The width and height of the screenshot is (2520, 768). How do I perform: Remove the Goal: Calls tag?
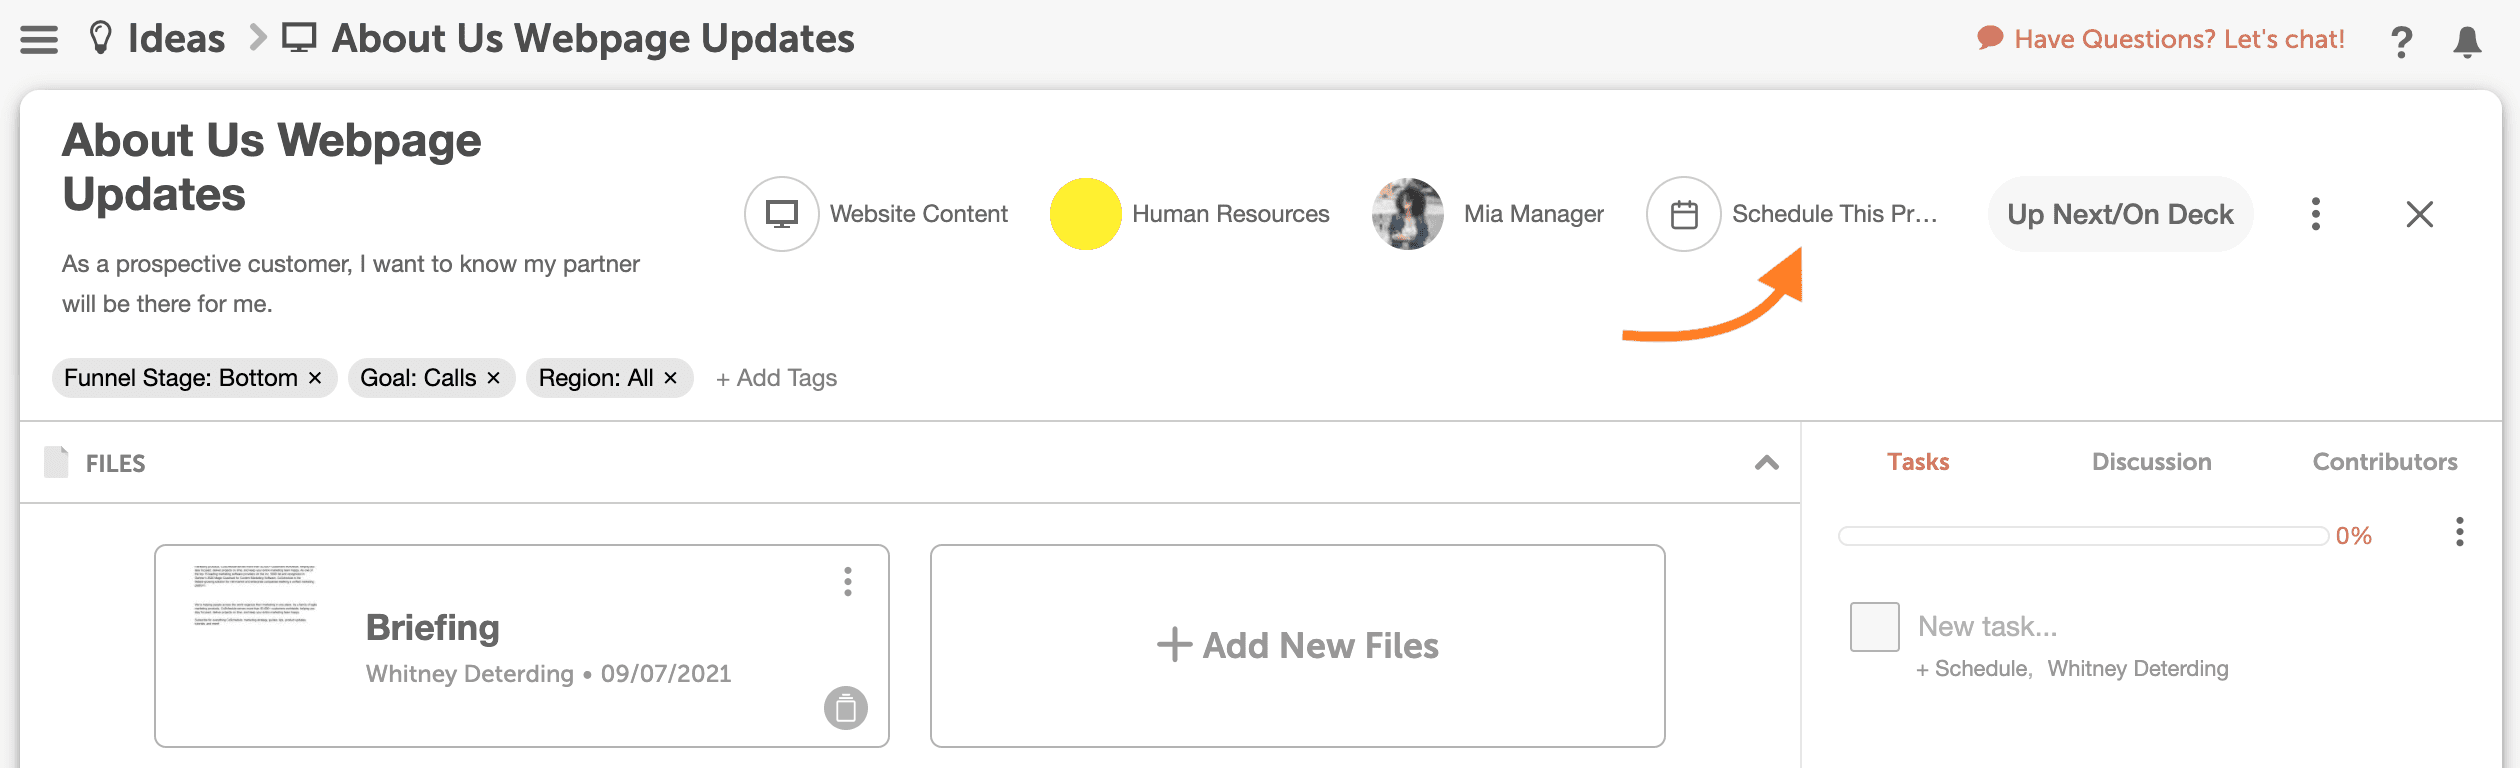pyautogui.click(x=493, y=378)
